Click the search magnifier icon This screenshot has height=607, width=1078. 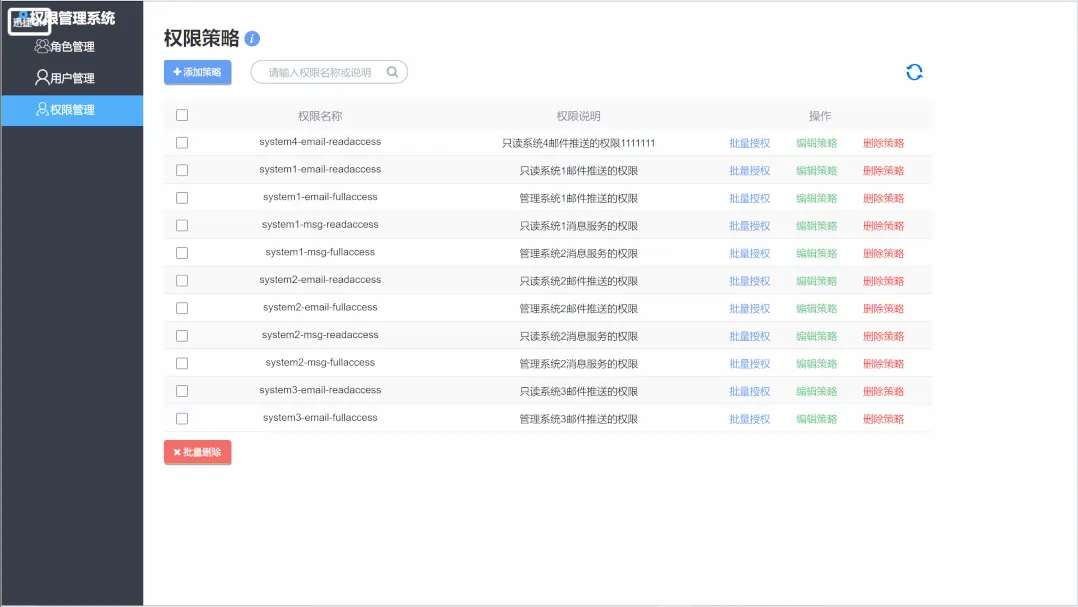click(x=392, y=72)
